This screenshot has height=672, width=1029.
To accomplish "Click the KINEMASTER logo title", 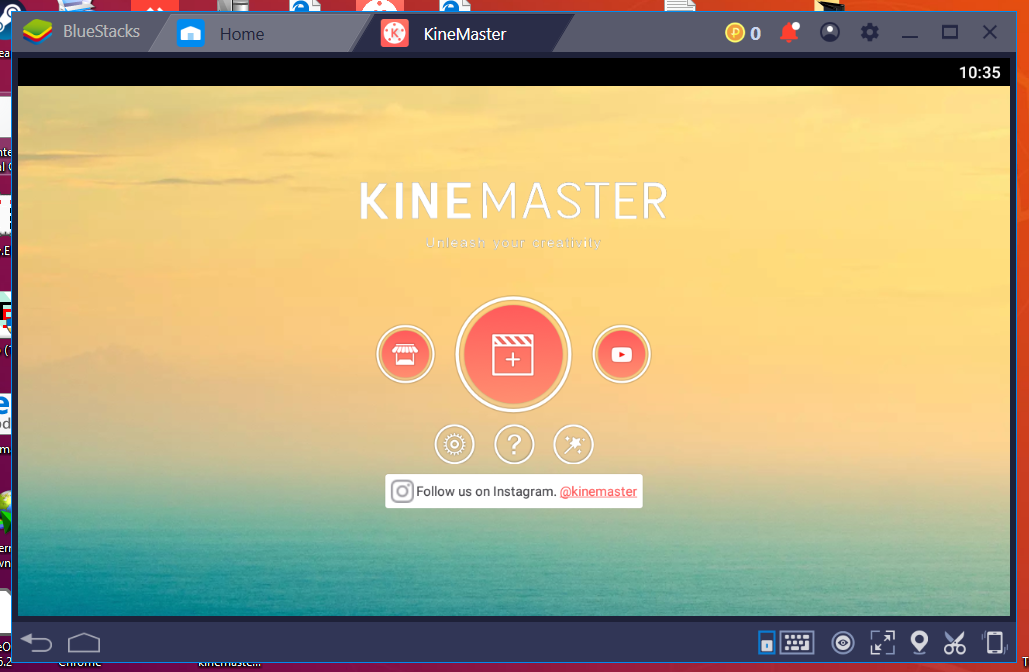I will coord(514,201).
